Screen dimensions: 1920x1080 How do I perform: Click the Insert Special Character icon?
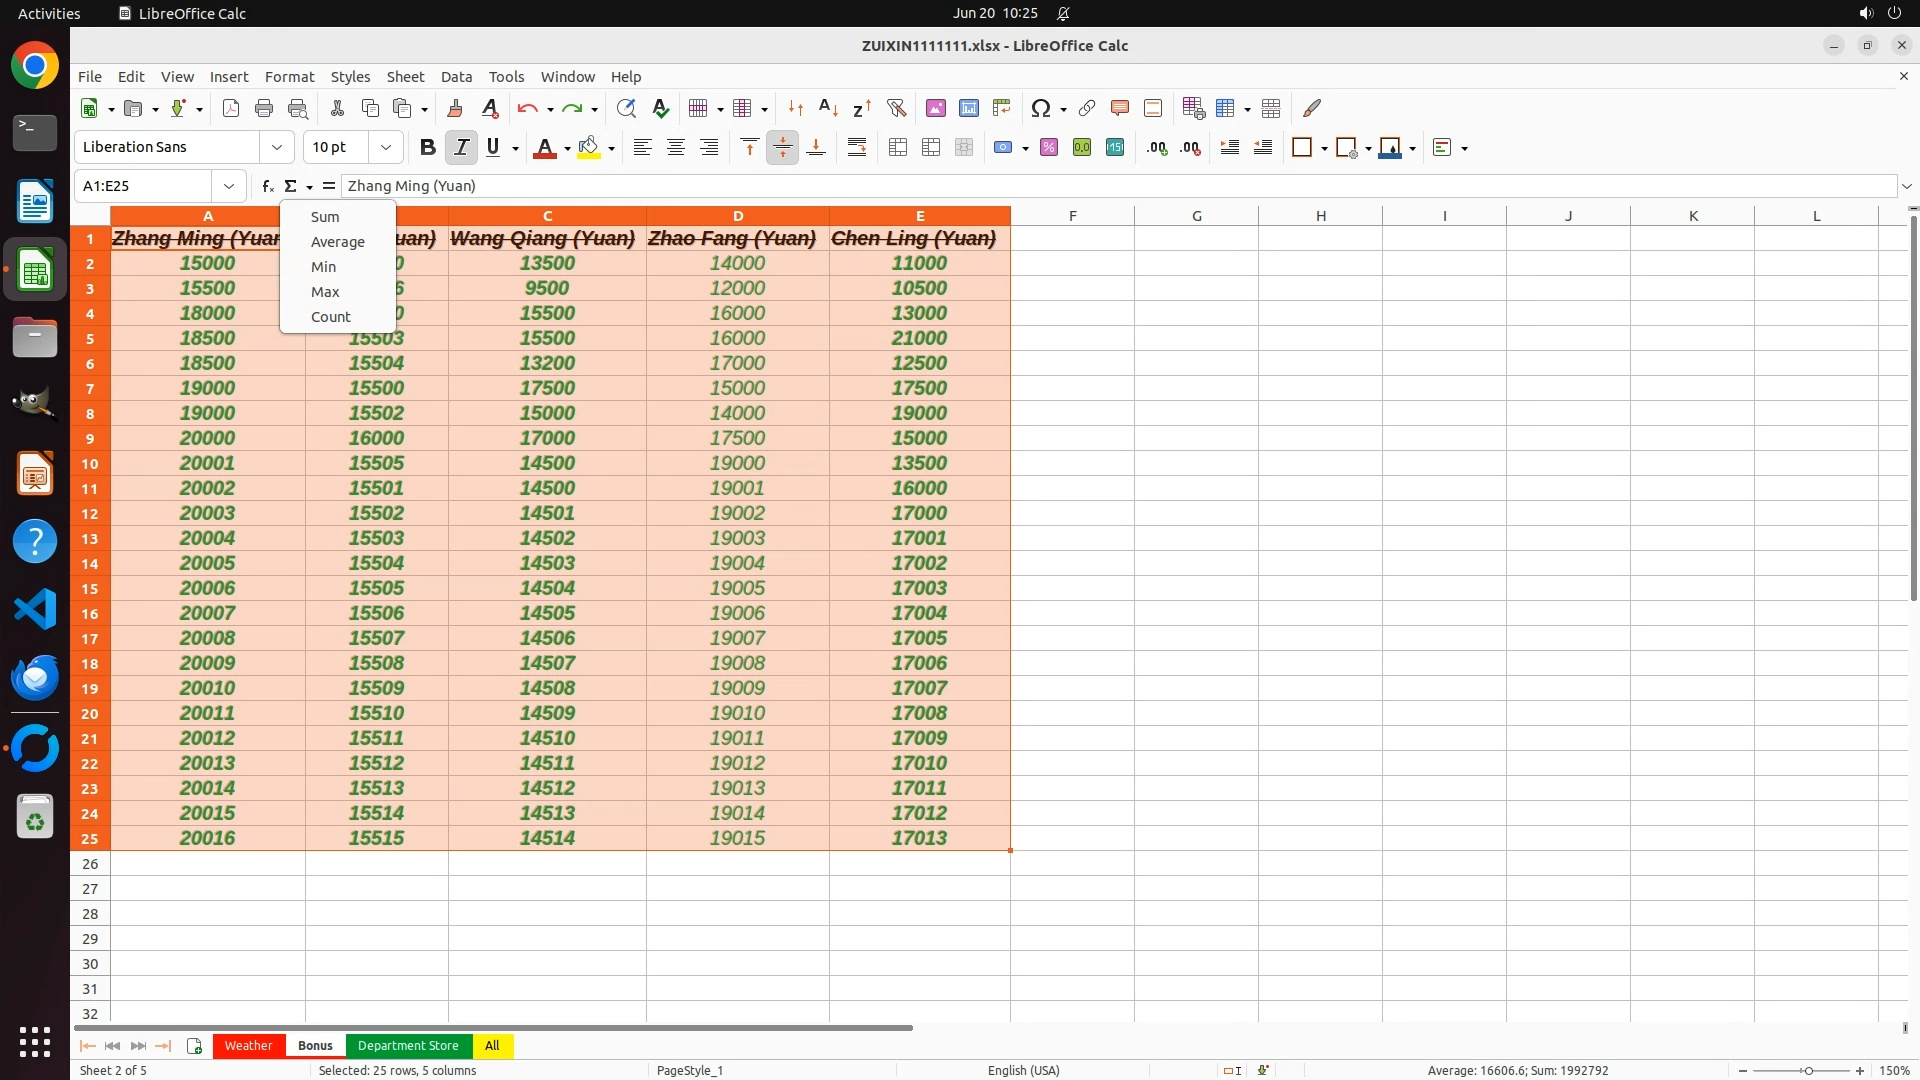point(1040,108)
